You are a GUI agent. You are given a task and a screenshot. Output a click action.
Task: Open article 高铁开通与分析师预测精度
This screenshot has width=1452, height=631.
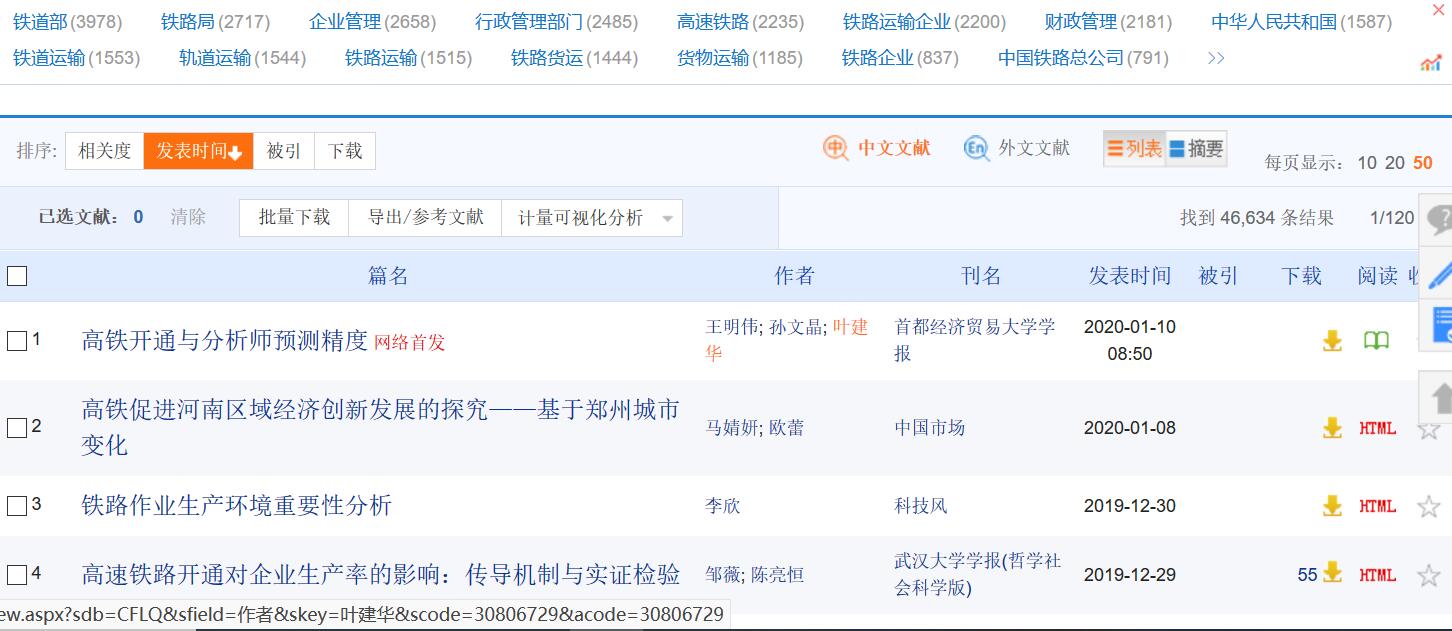[x=225, y=341]
